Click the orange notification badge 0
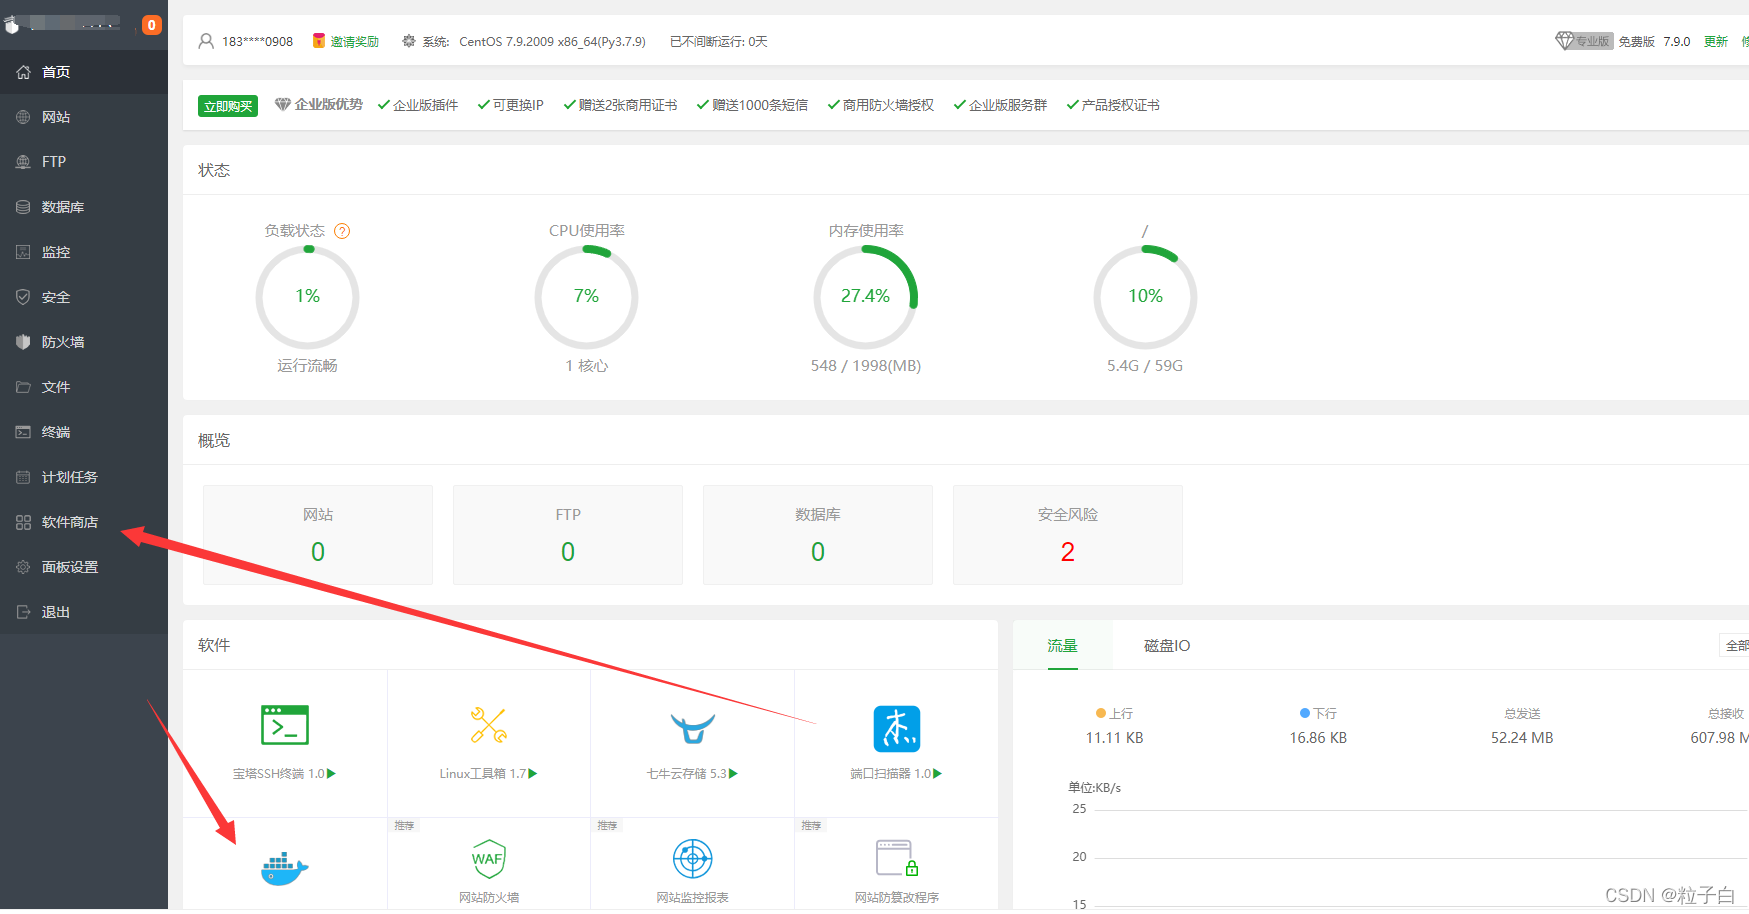Screen dimensions: 1749x914 (x=152, y=25)
